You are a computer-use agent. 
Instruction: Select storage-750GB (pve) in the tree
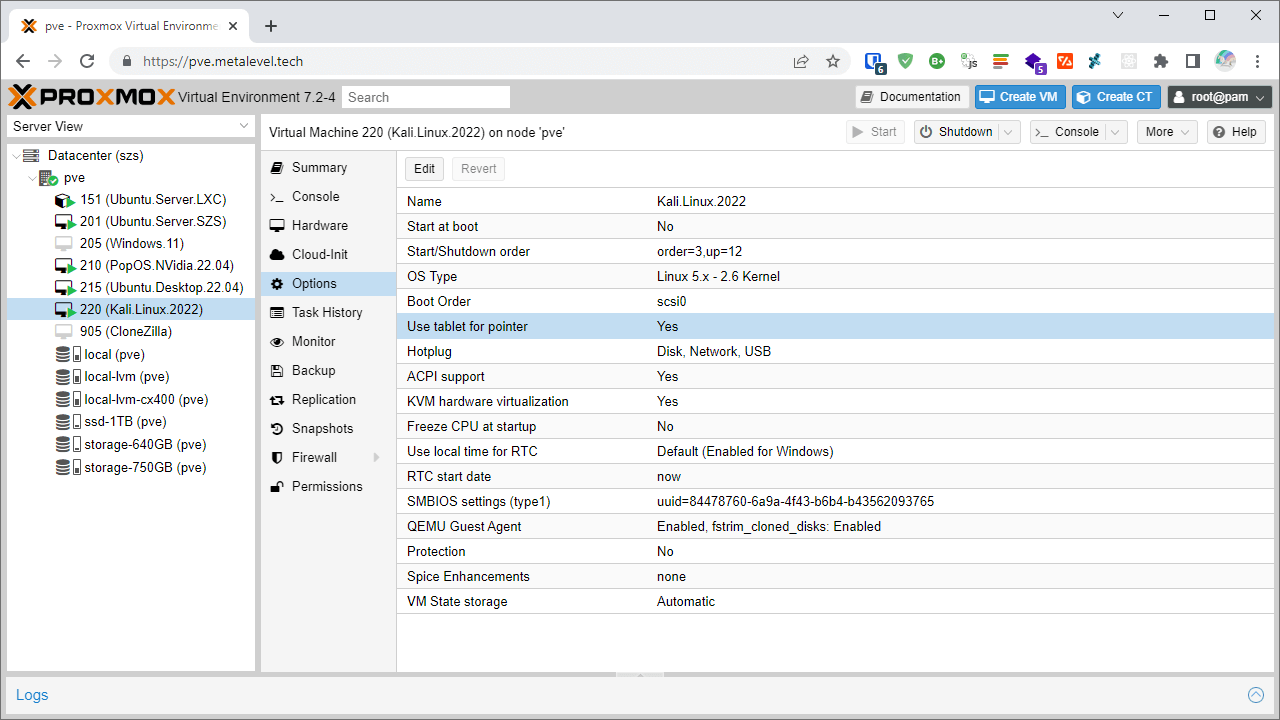pos(131,467)
